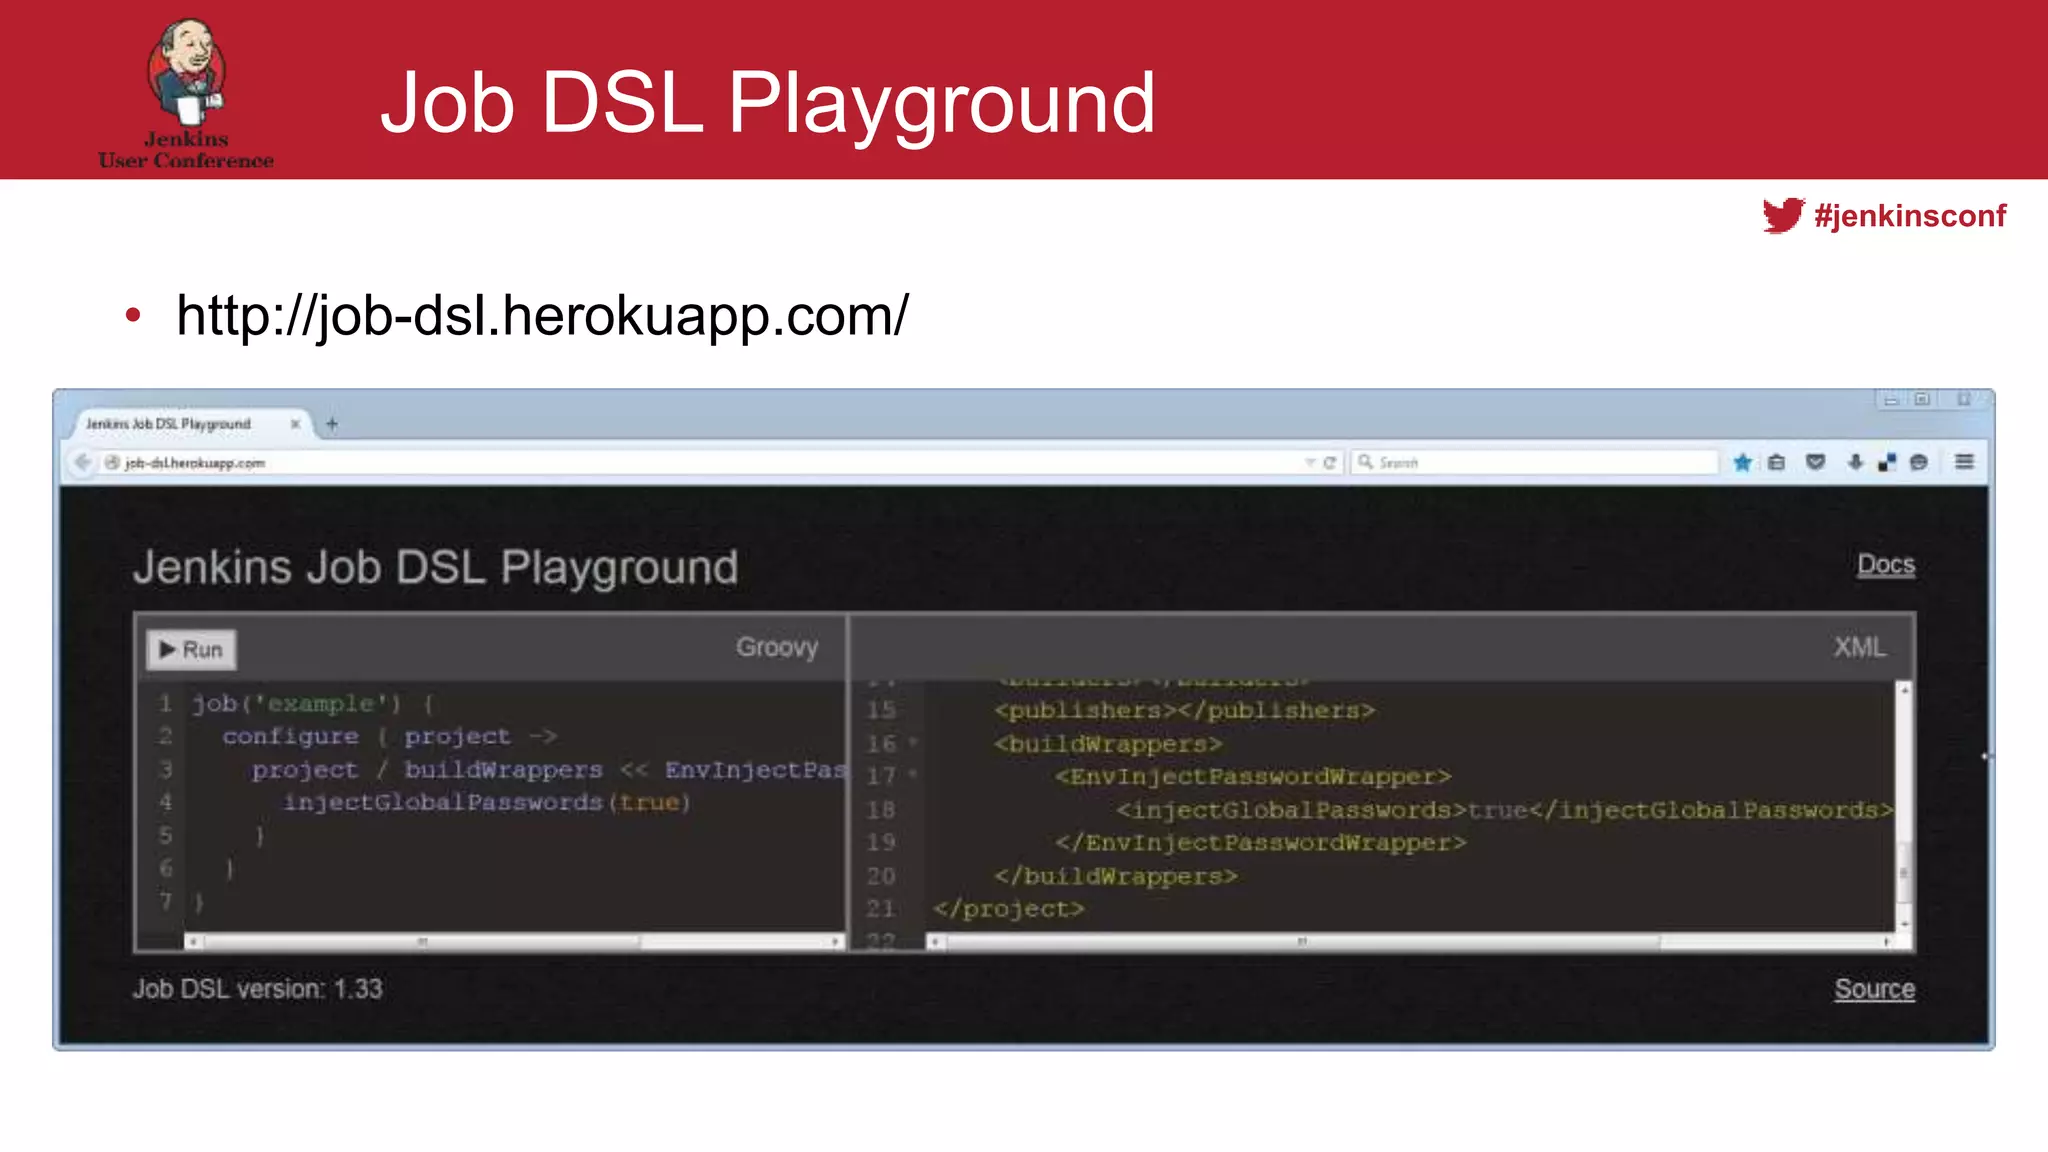Click the </project> XML line

[x=1008, y=909]
